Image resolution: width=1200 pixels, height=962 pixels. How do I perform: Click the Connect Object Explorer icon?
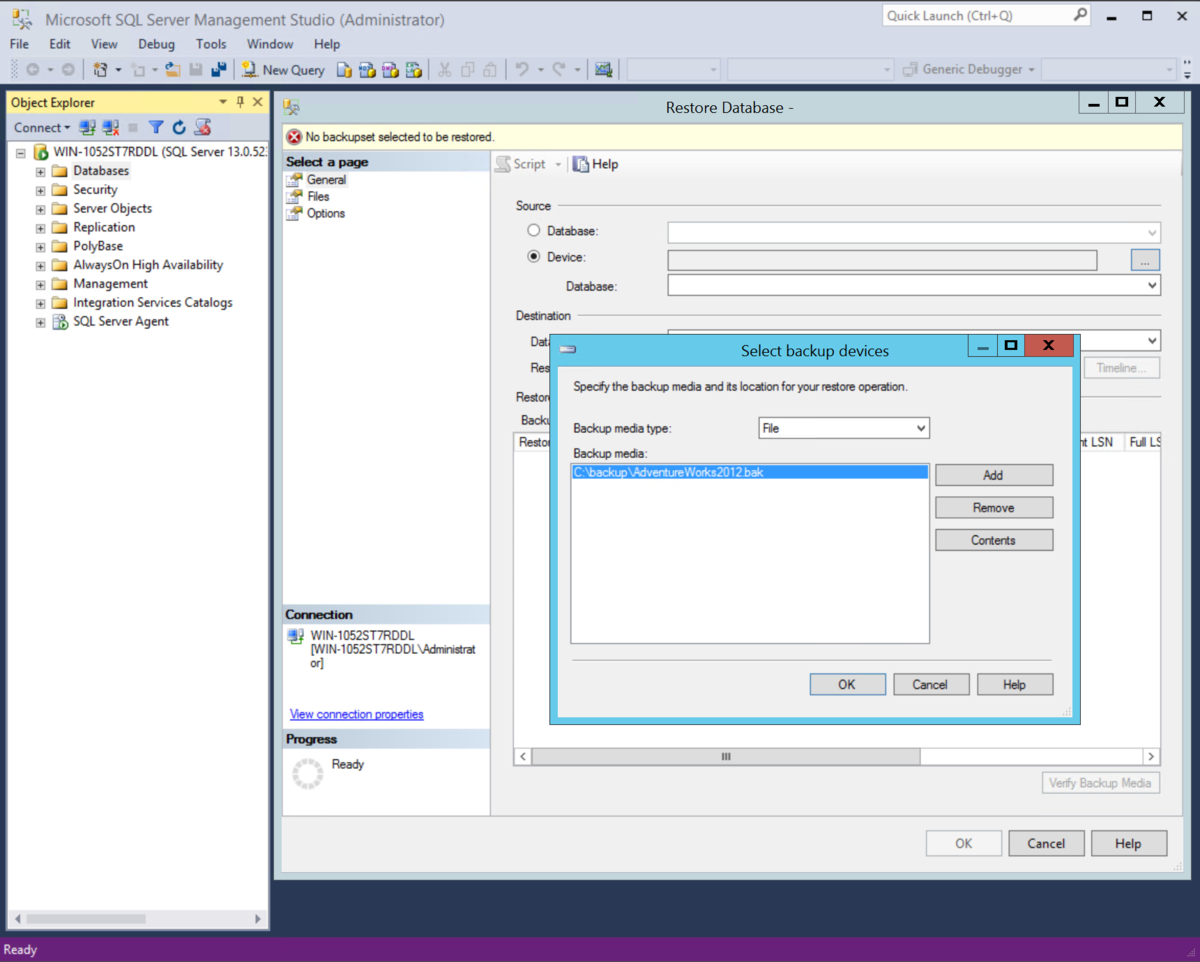click(87, 127)
